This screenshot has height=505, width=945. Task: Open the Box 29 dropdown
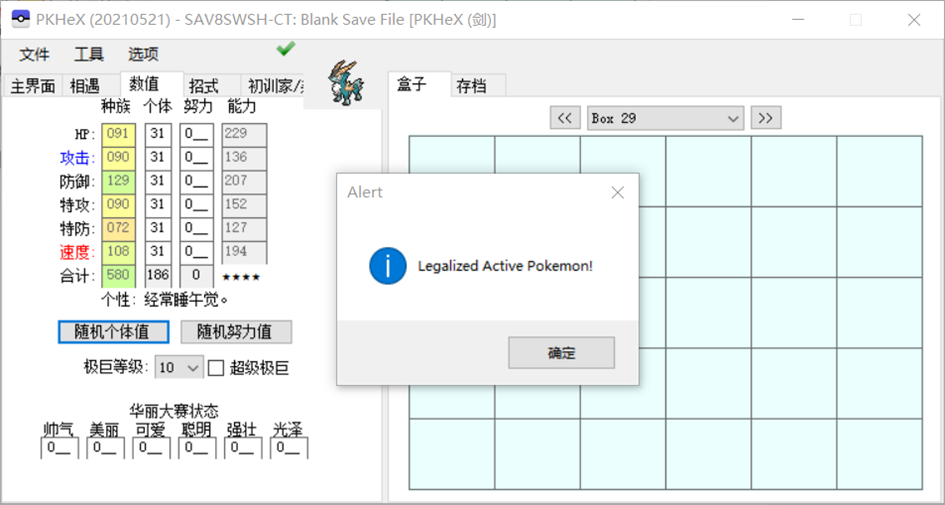pyautogui.click(x=665, y=118)
